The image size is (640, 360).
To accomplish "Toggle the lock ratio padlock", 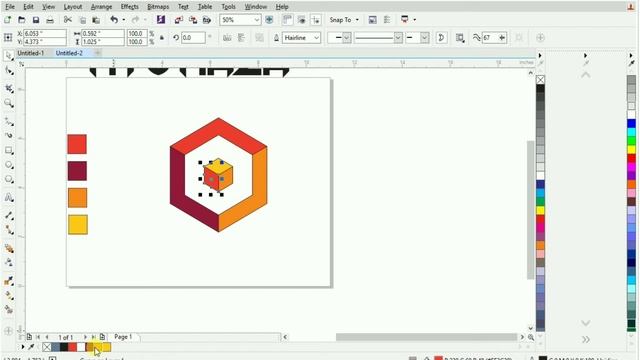I will [162, 38].
